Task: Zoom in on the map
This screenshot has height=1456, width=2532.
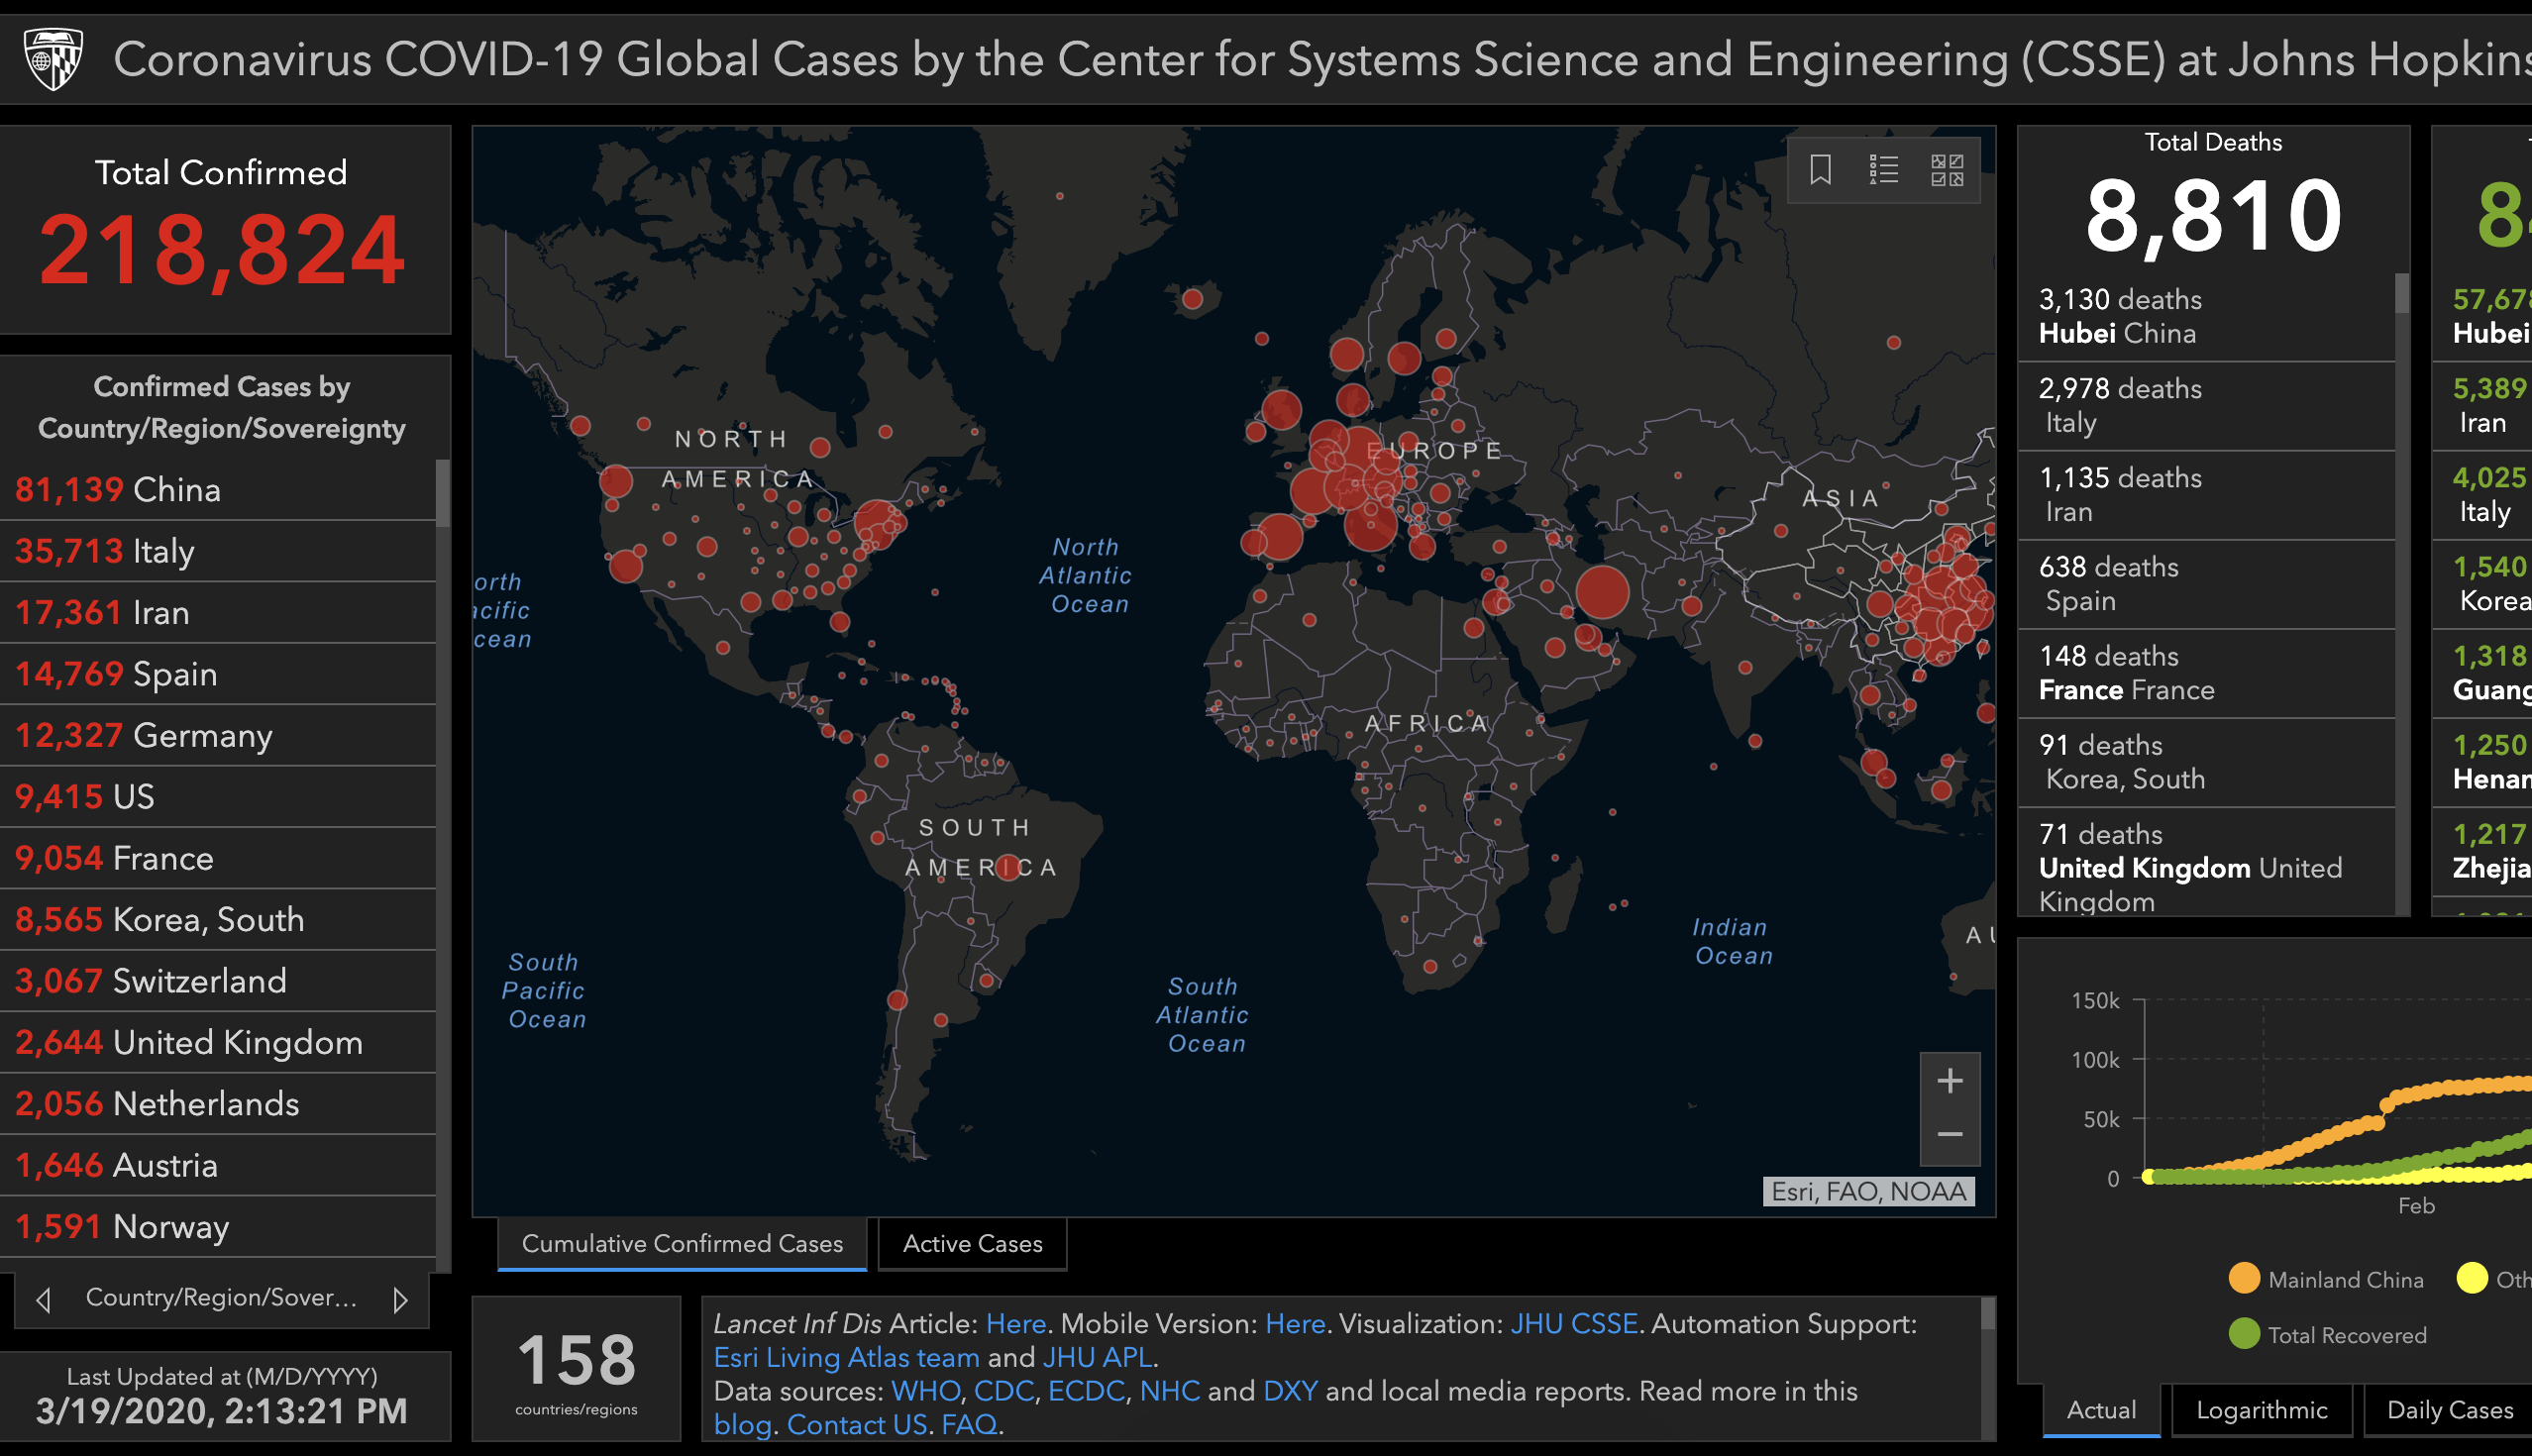Action: point(1949,1081)
